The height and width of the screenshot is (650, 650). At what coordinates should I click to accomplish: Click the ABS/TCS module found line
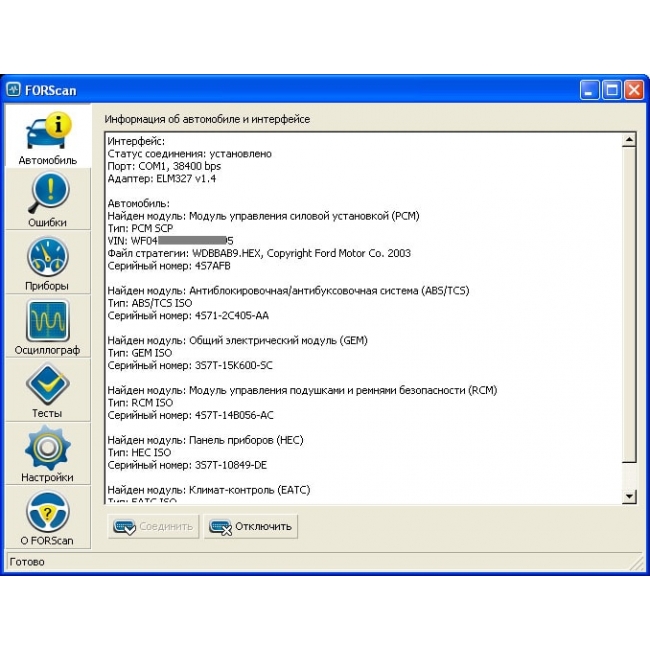(288, 291)
